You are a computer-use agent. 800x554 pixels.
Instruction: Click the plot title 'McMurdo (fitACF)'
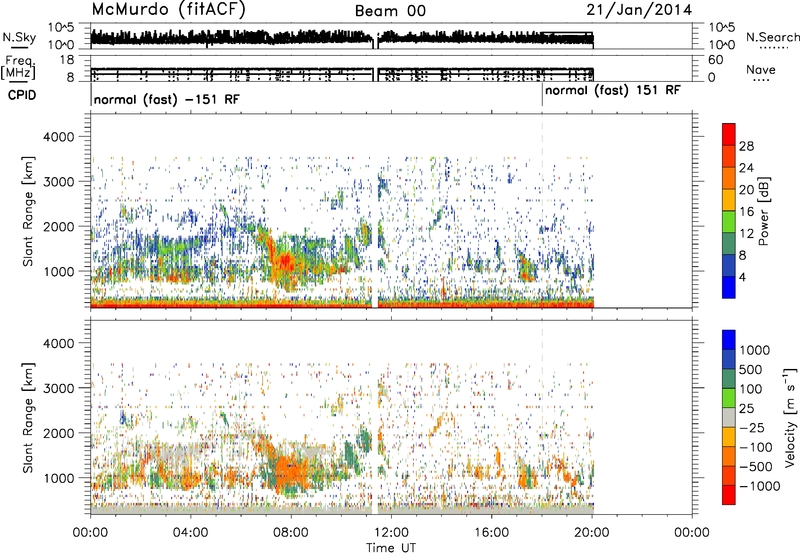click(x=168, y=9)
